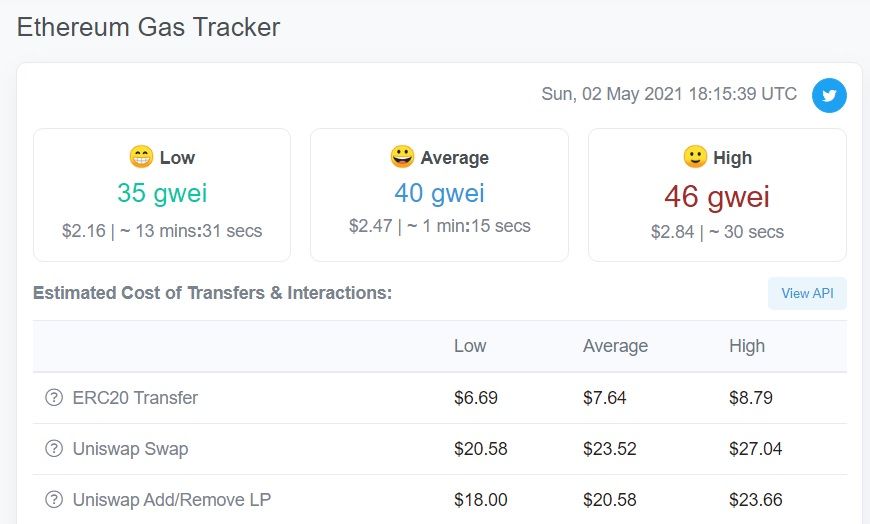Image resolution: width=870 pixels, height=524 pixels.
Task: Click the Uniswap Add/Remove LP help icon
Action: click(x=54, y=500)
